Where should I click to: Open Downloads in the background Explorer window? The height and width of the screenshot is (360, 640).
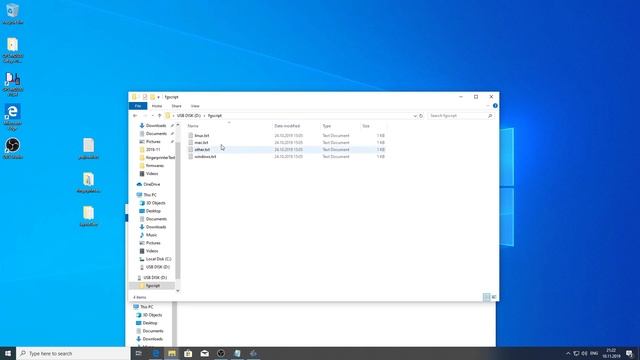point(153,339)
